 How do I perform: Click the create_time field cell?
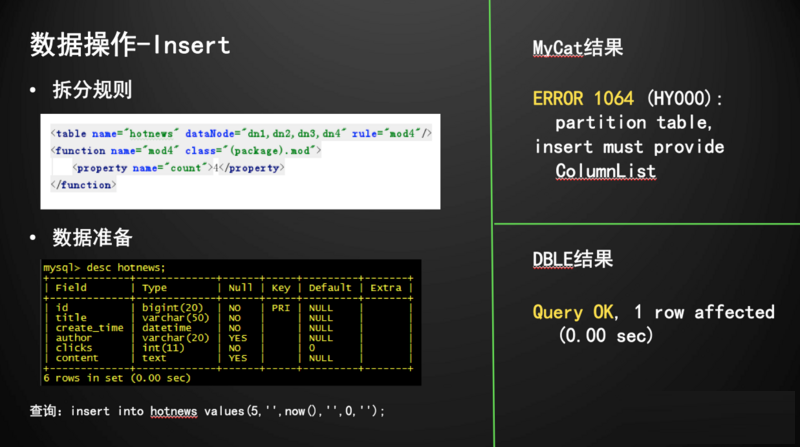tap(89, 328)
